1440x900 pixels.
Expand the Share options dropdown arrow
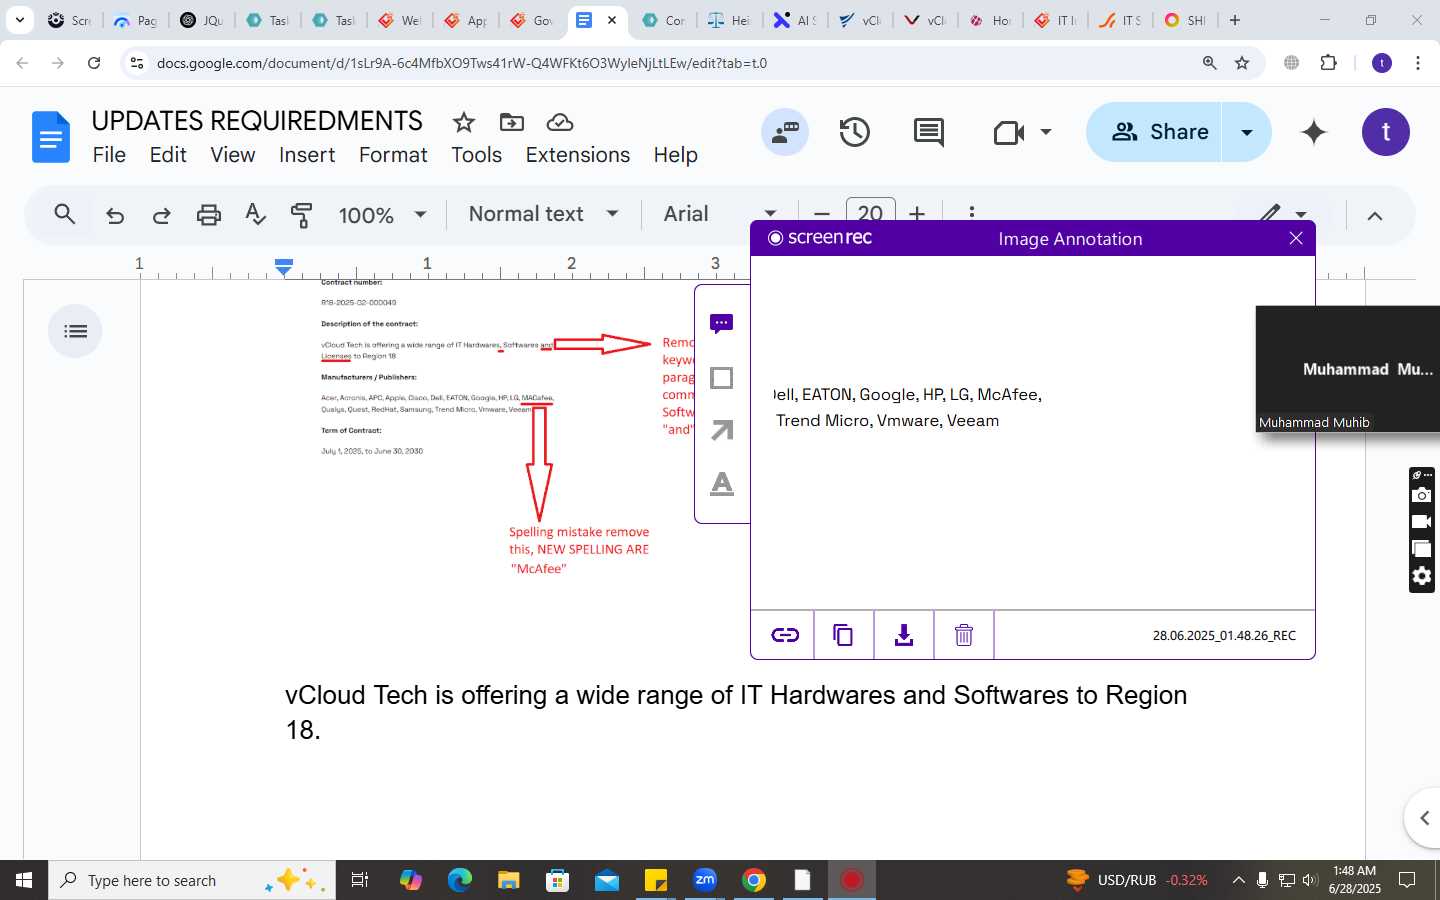(x=1247, y=132)
